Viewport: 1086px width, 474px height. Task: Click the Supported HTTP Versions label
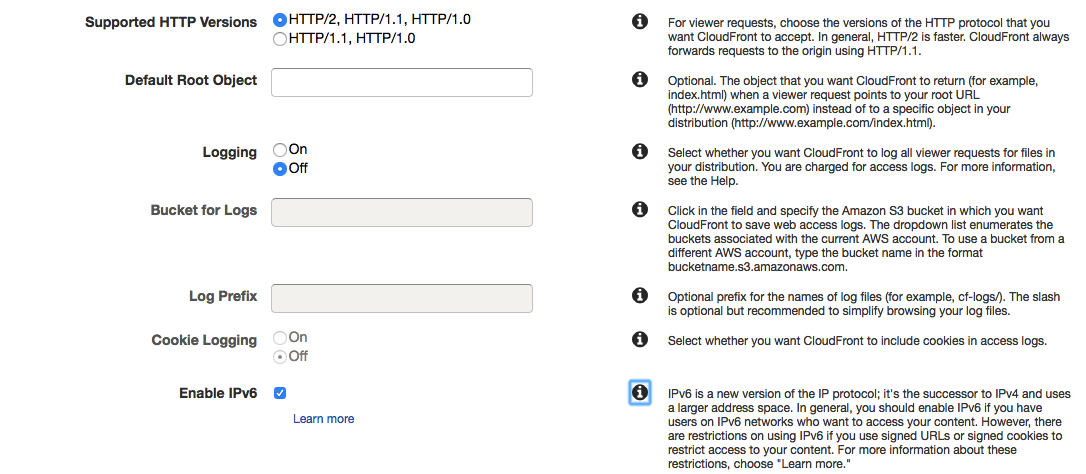click(171, 22)
